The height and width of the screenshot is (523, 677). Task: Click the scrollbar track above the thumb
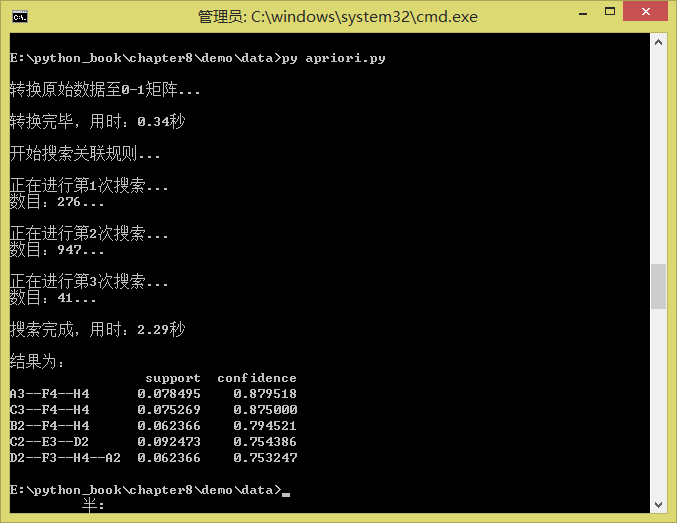(658, 150)
